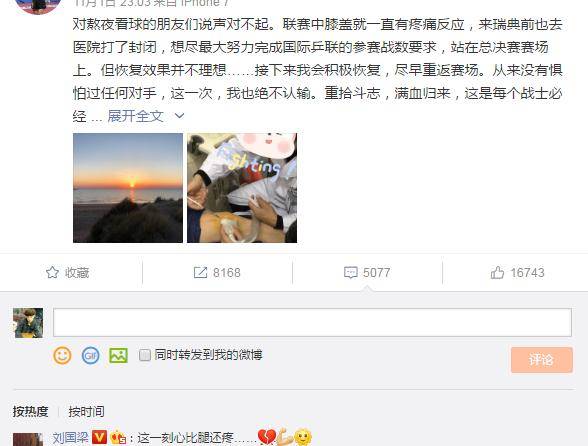The width and height of the screenshot is (588, 446).
Task: Click the 16743 likes count
Action: point(527,272)
